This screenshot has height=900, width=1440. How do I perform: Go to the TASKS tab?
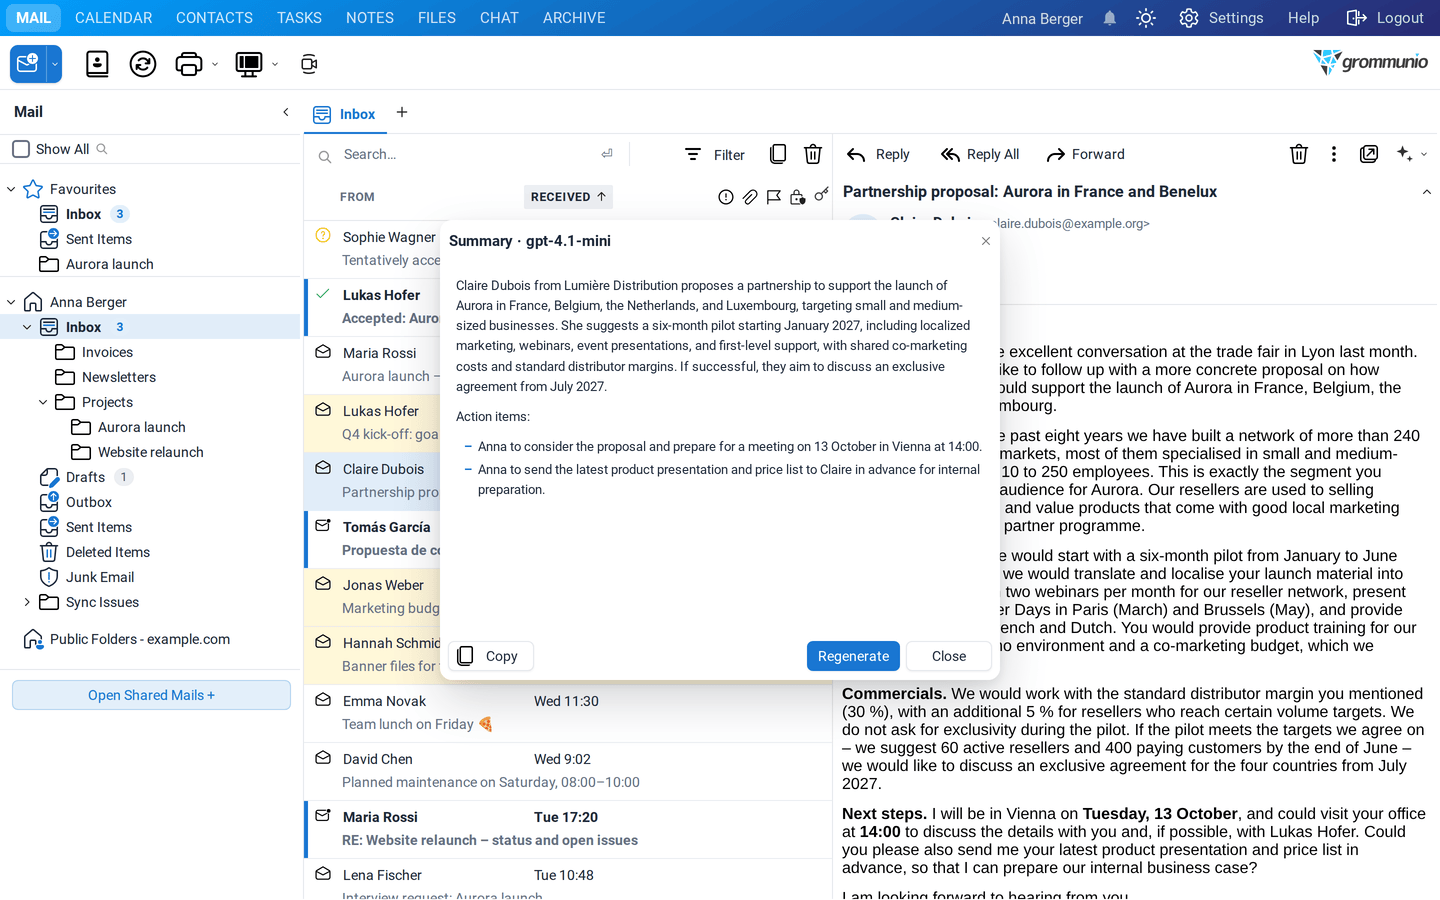[299, 18]
